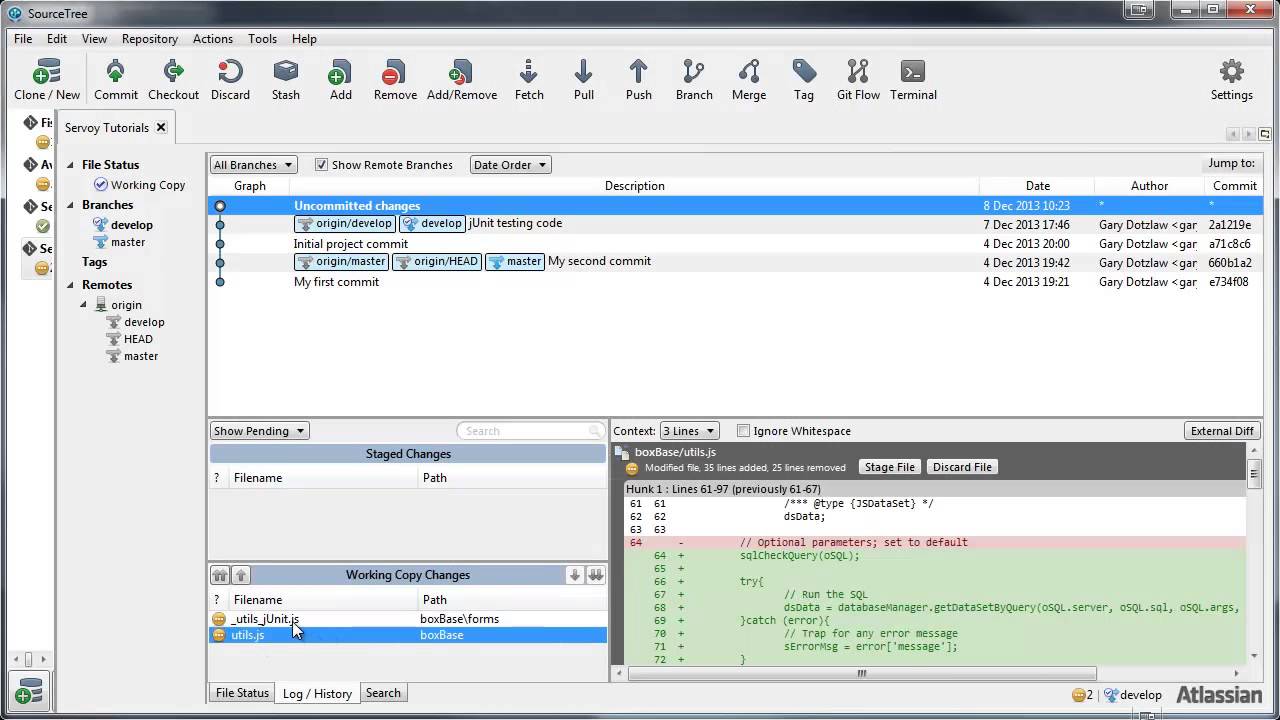Switch to the File Status tab
1280x720 pixels.
point(242,693)
